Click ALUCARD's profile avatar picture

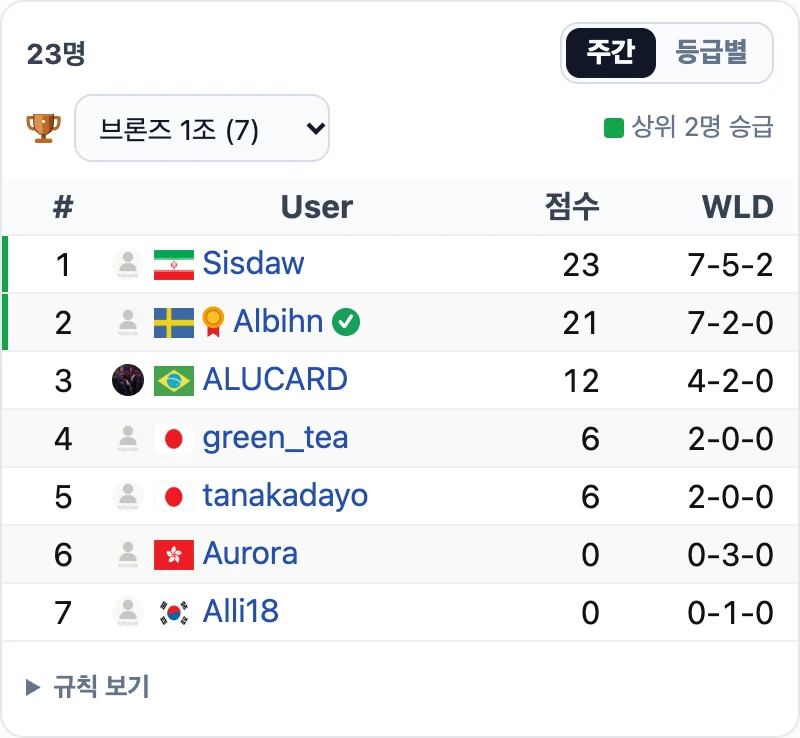click(x=128, y=380)
